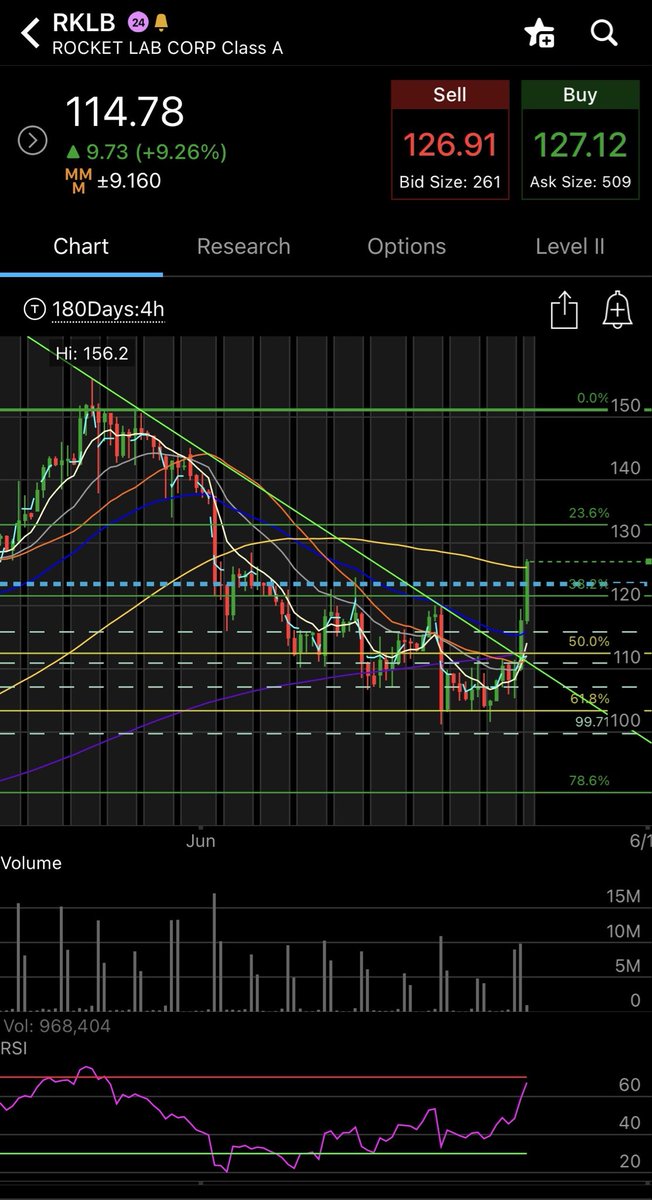Select the 50.0% Fibonacci level label
This screenshot has width=652, height=1200.
coord(588,642)
